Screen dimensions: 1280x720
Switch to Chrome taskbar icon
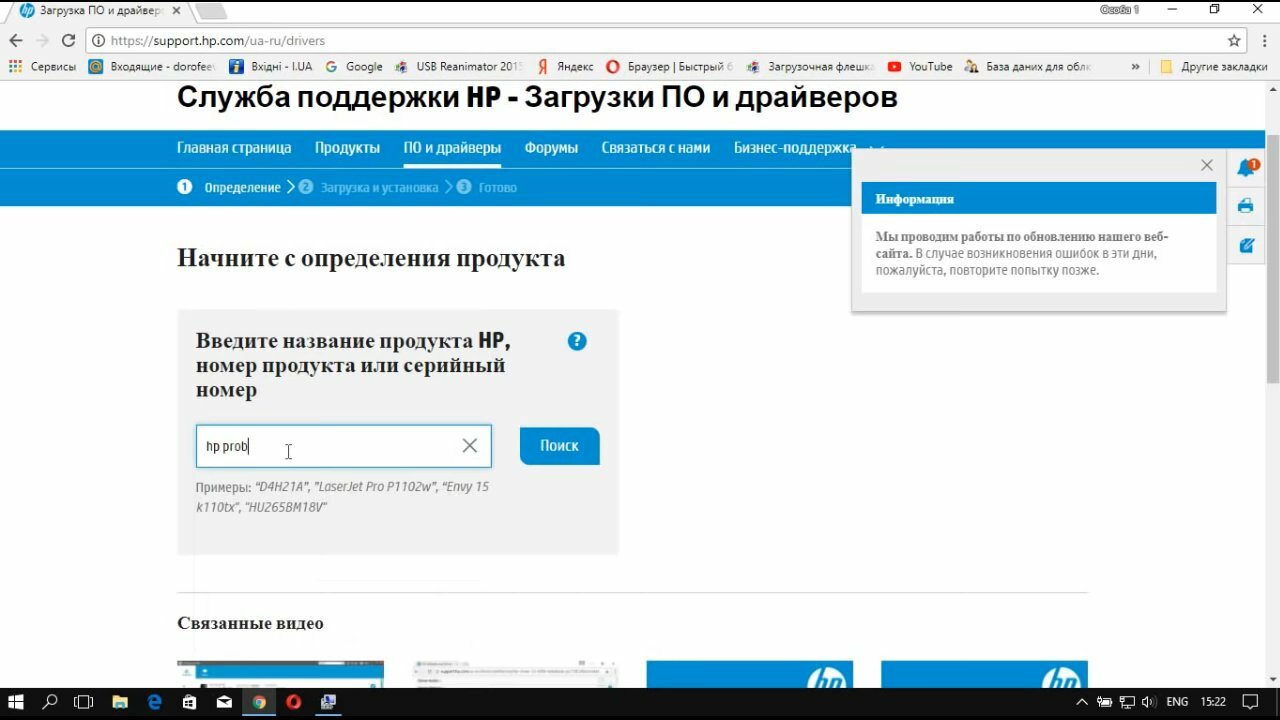[x=259, y=702]
